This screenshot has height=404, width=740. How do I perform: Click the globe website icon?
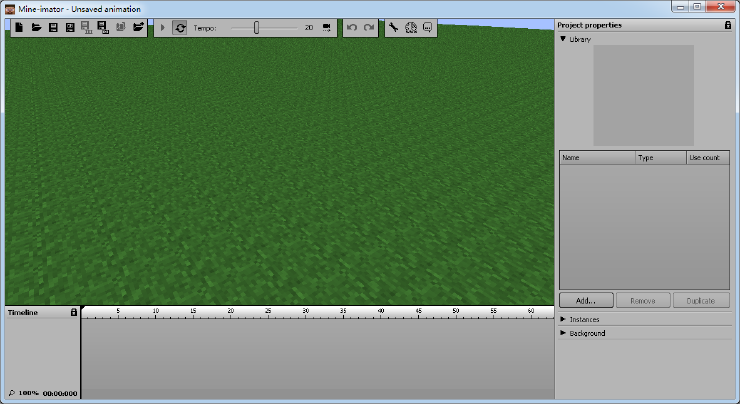coord(411,28)
